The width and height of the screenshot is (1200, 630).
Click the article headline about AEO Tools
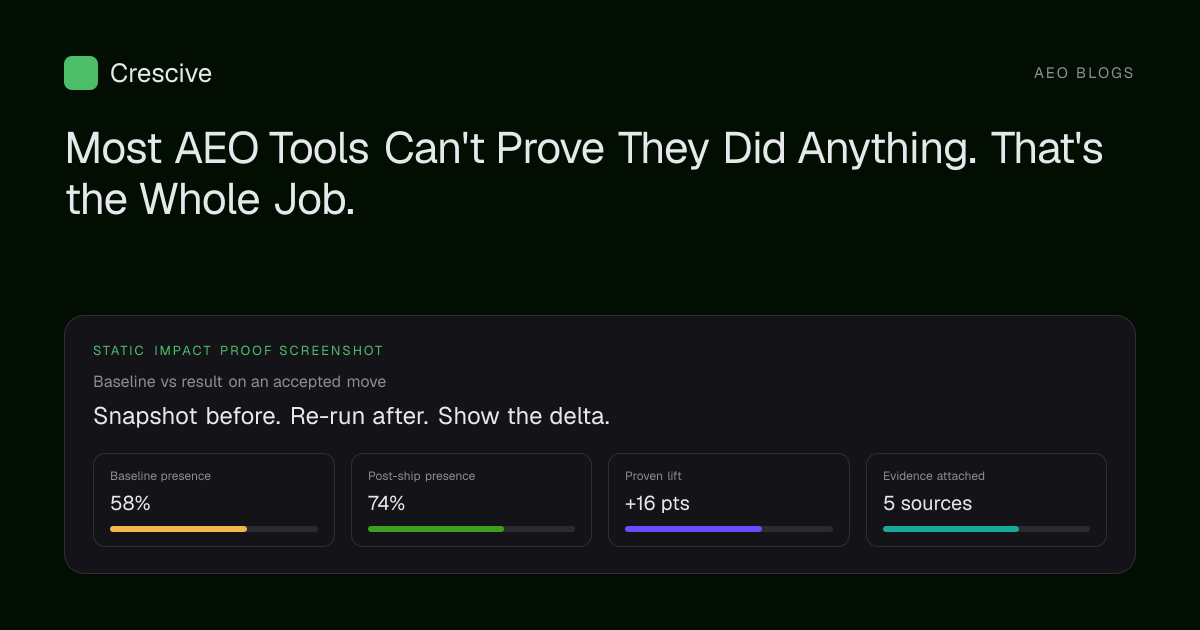point(584,174)
